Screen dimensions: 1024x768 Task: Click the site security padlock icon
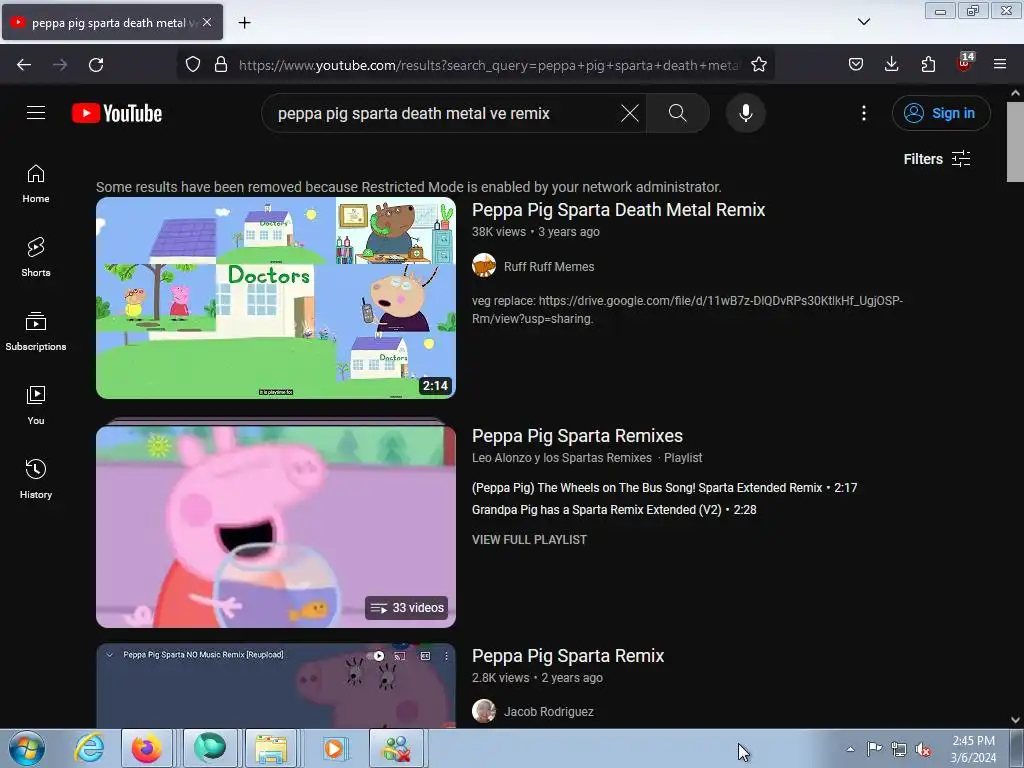(x=221, y=65)
